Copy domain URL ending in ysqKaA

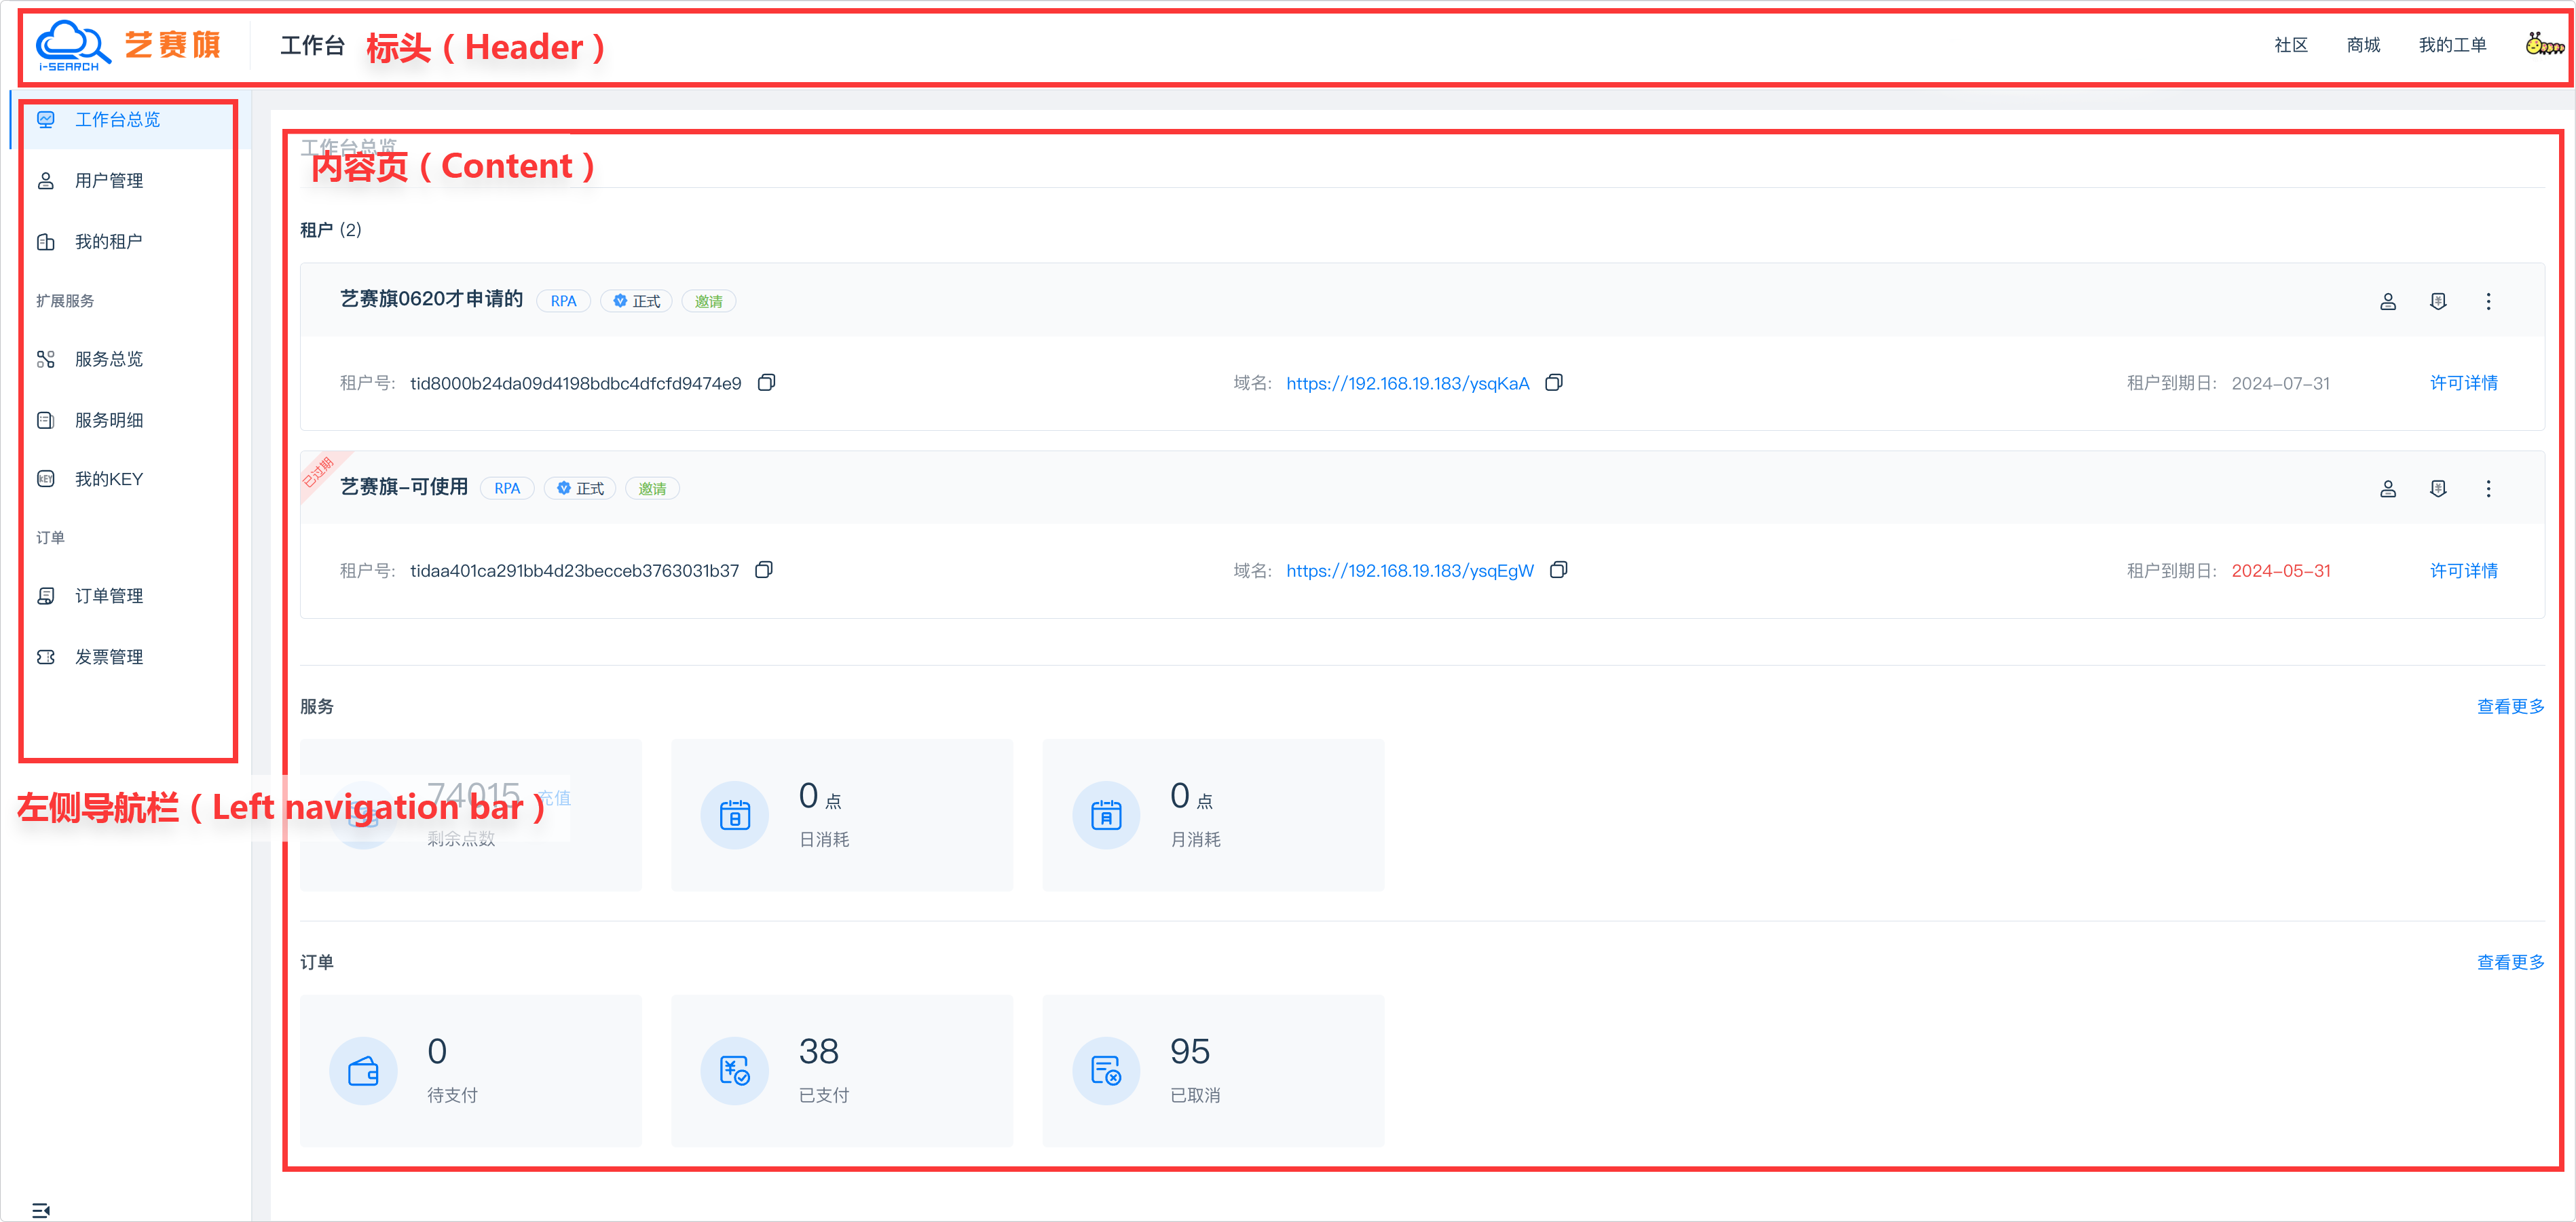[1553, 383]
